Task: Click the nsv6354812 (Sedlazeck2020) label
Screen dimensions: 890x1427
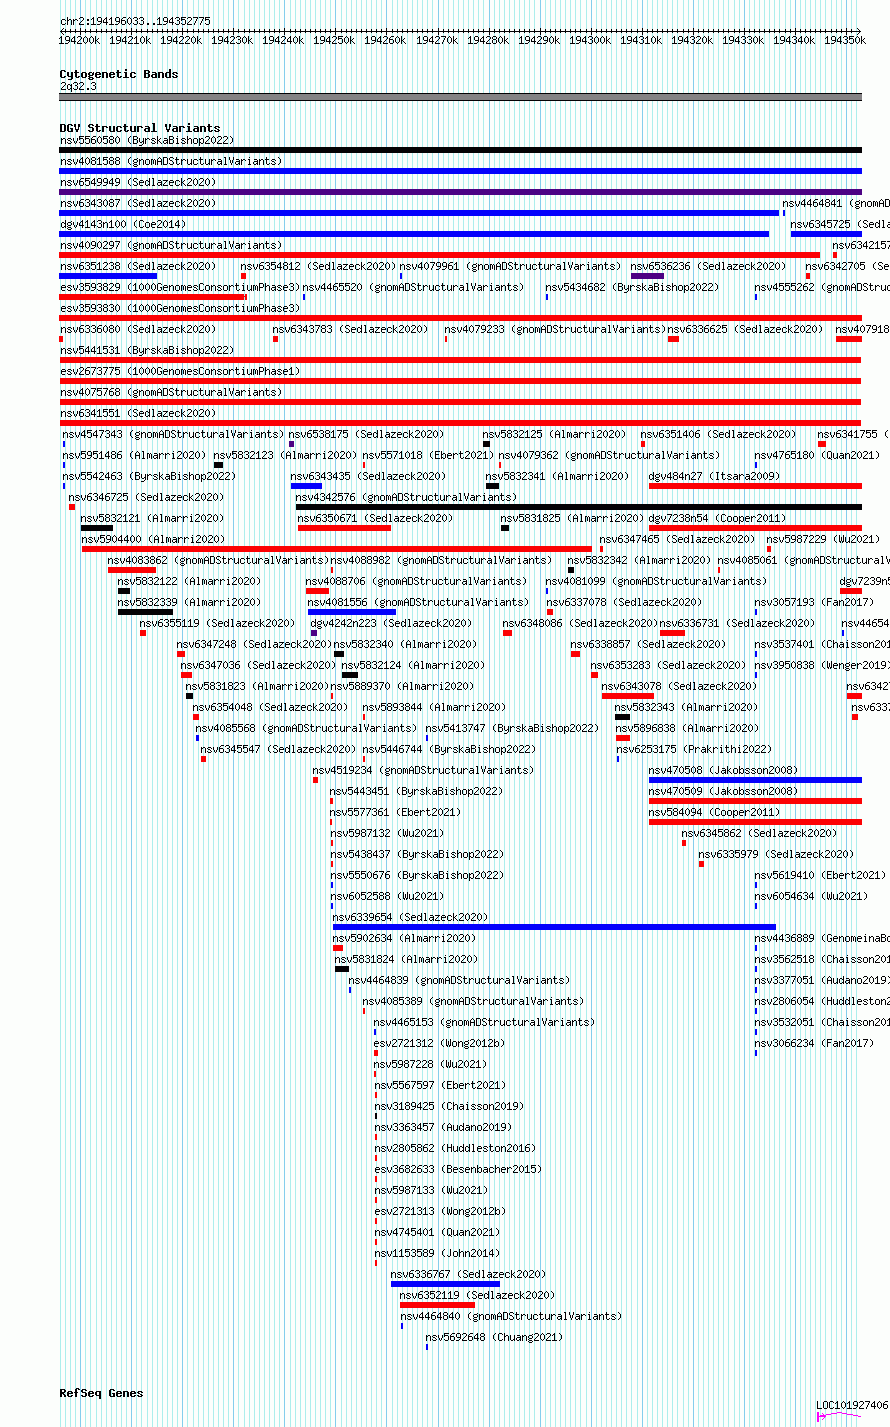Action: pos(318,266)
